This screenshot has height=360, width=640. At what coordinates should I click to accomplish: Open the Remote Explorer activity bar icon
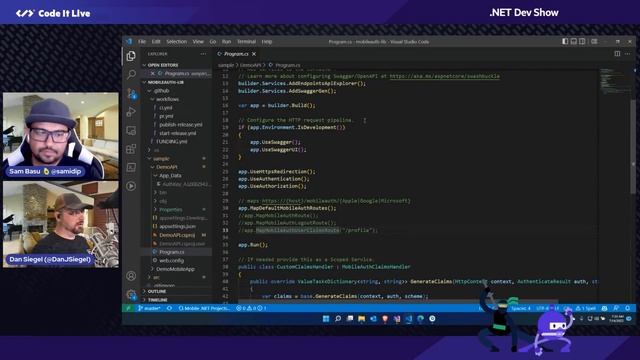131,131
